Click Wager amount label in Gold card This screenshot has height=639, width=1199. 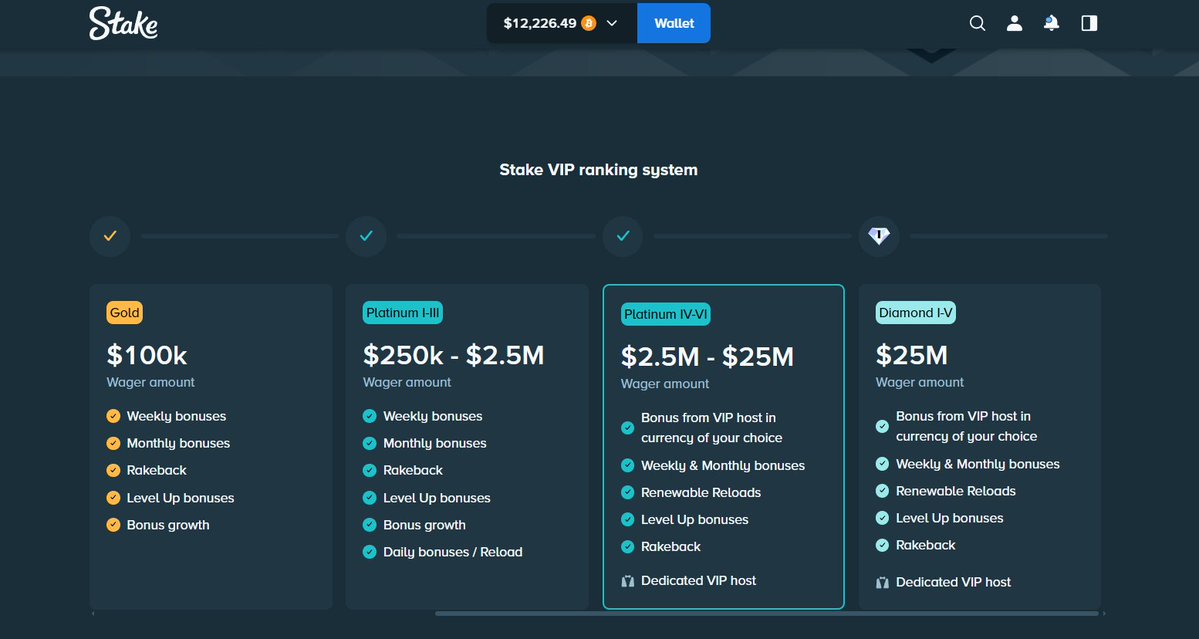(x=151, y=382)
